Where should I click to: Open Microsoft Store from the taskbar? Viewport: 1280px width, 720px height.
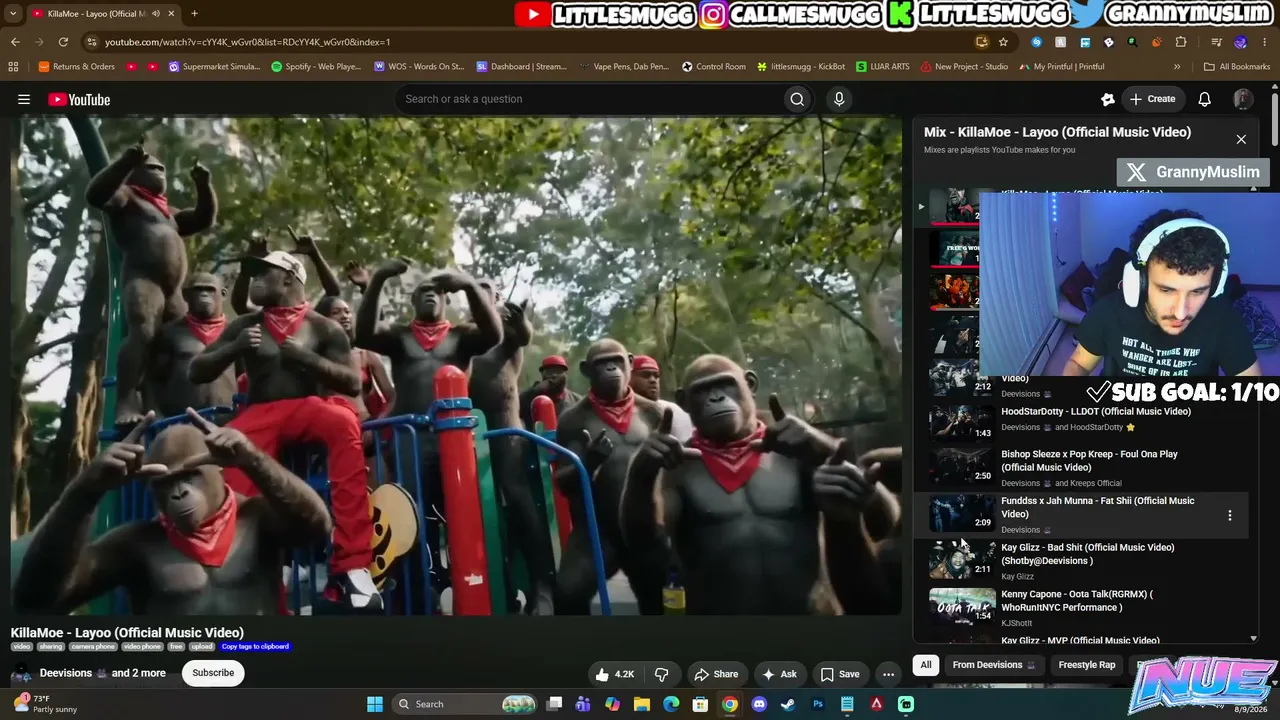tap(701, 704)
